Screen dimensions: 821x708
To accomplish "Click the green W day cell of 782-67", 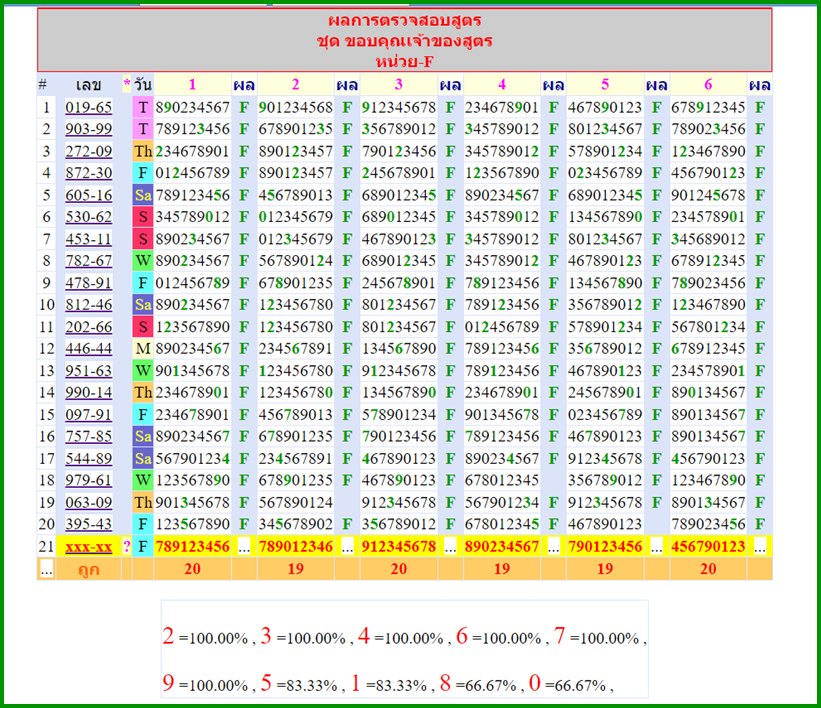I will [142, 261].
